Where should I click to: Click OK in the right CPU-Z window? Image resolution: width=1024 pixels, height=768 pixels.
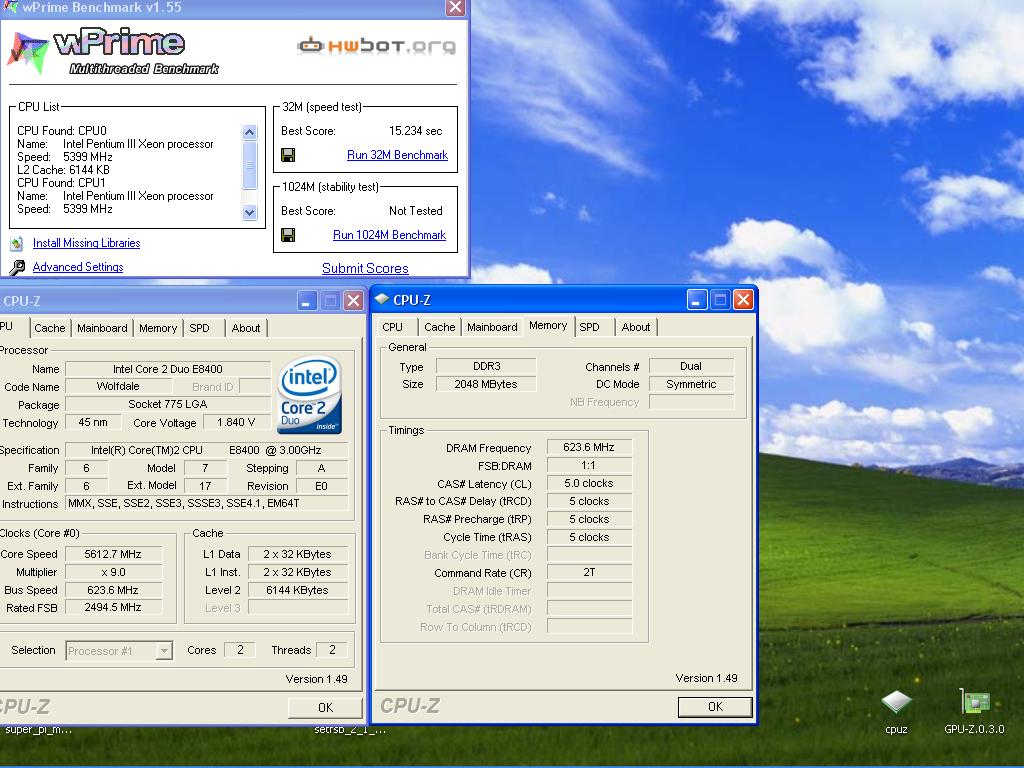pyautogui.click(x=715, y=707)
